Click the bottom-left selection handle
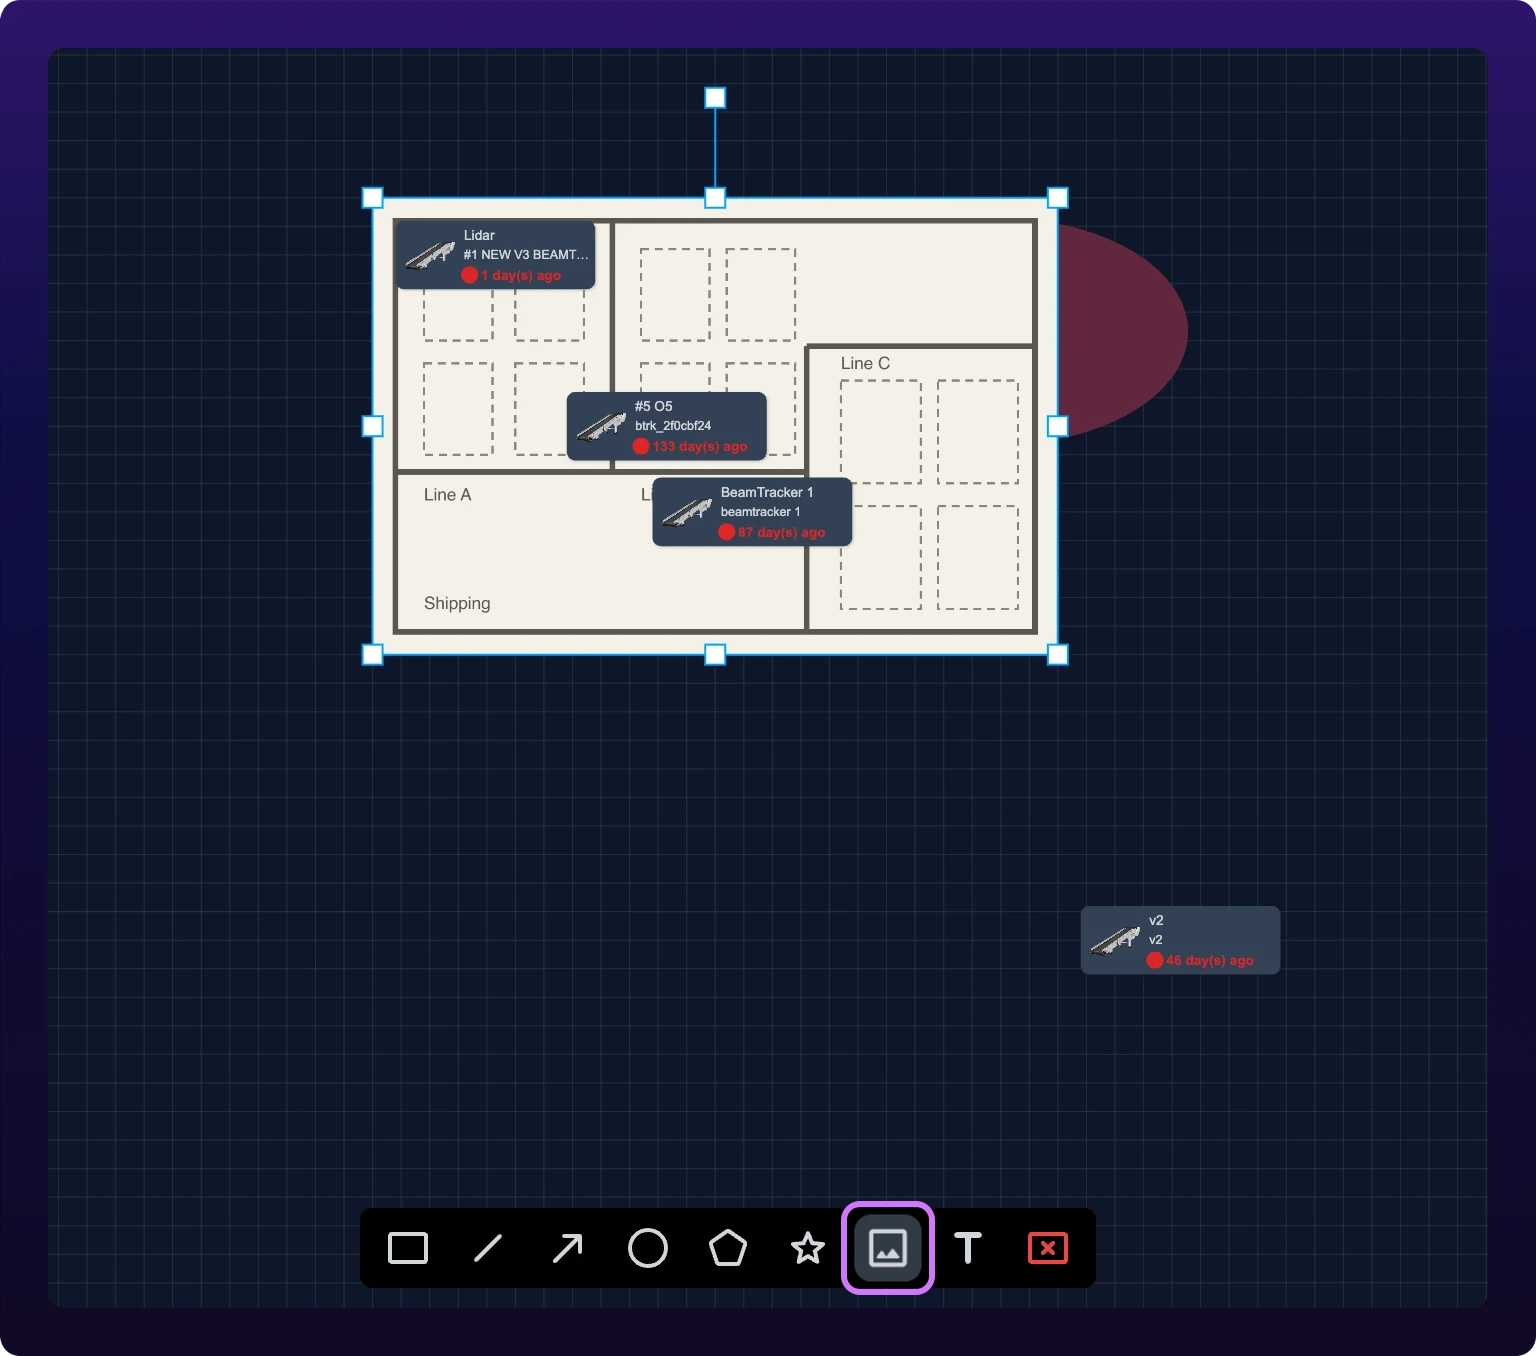The width and height of the screenshot is (1536, 1356). tap(372, 654)
